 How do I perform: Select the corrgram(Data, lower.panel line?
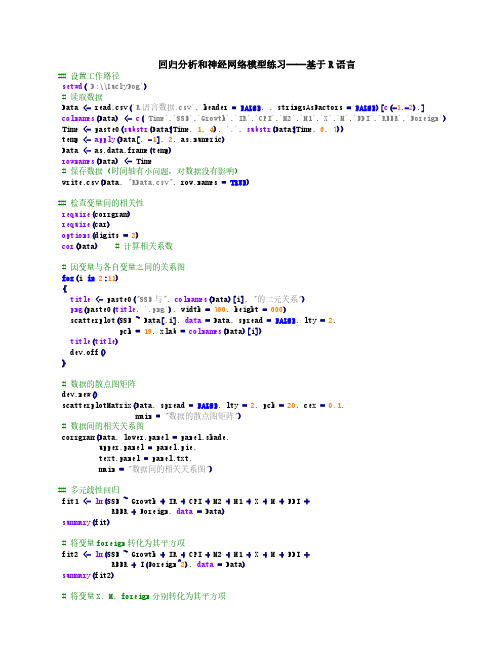[x=145, y=437]
